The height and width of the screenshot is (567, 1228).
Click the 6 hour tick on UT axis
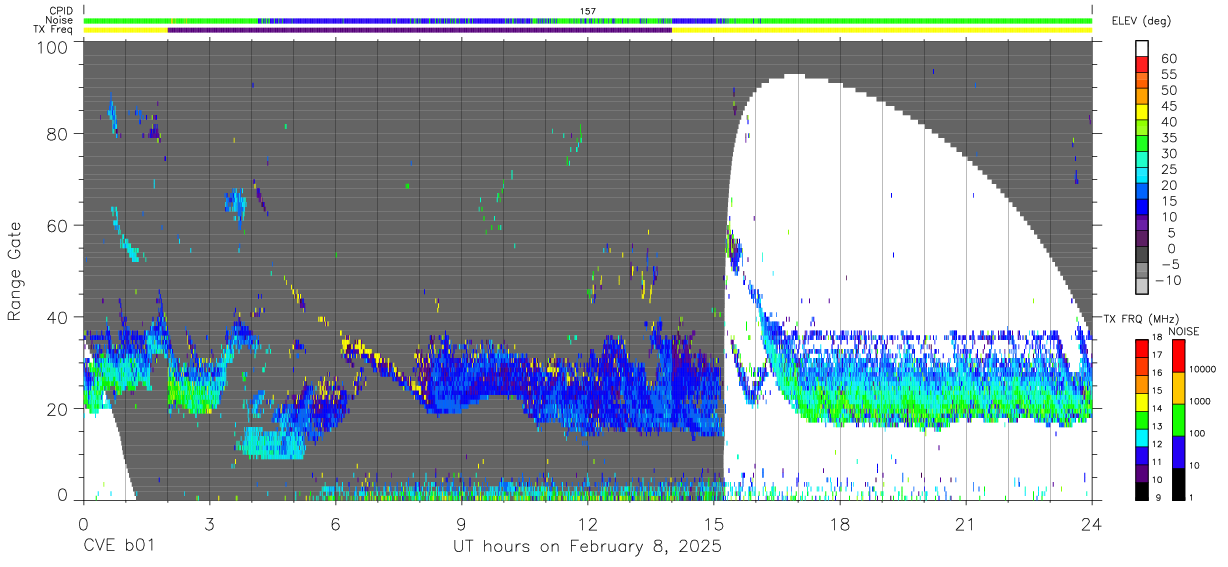[335, 523]
